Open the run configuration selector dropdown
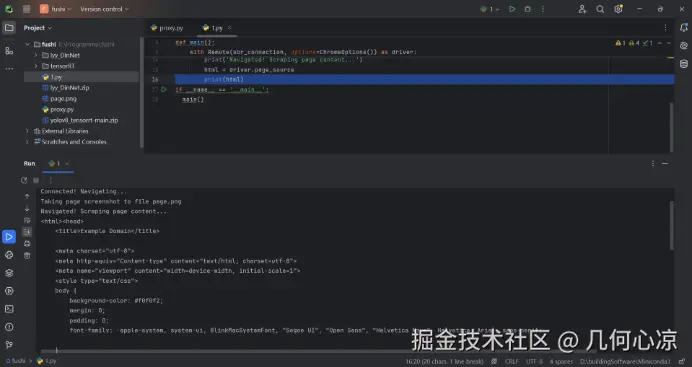 (x=490, y=9)
